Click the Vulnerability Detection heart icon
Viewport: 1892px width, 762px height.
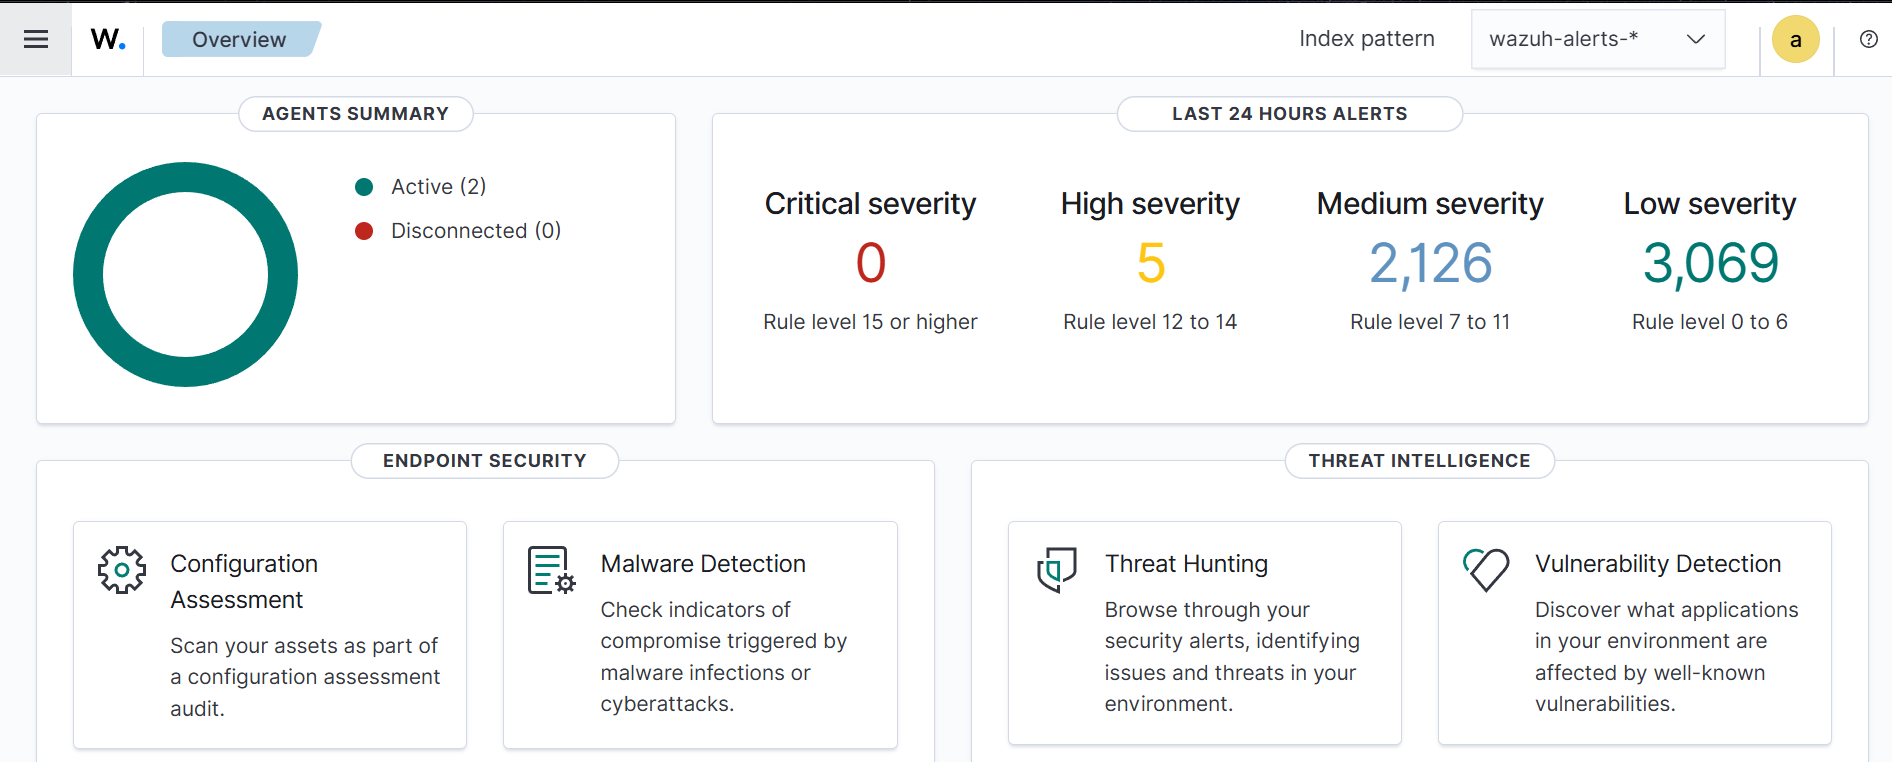click(1486, 569)
